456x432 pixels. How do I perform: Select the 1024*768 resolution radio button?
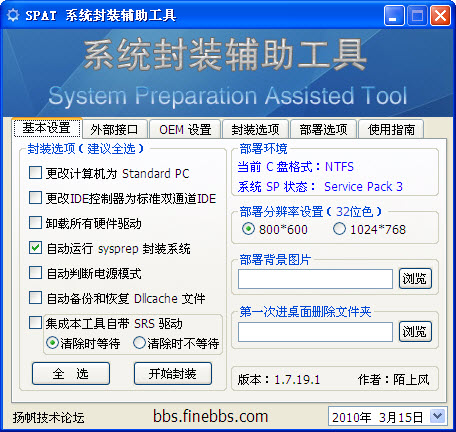coord(339,229)
